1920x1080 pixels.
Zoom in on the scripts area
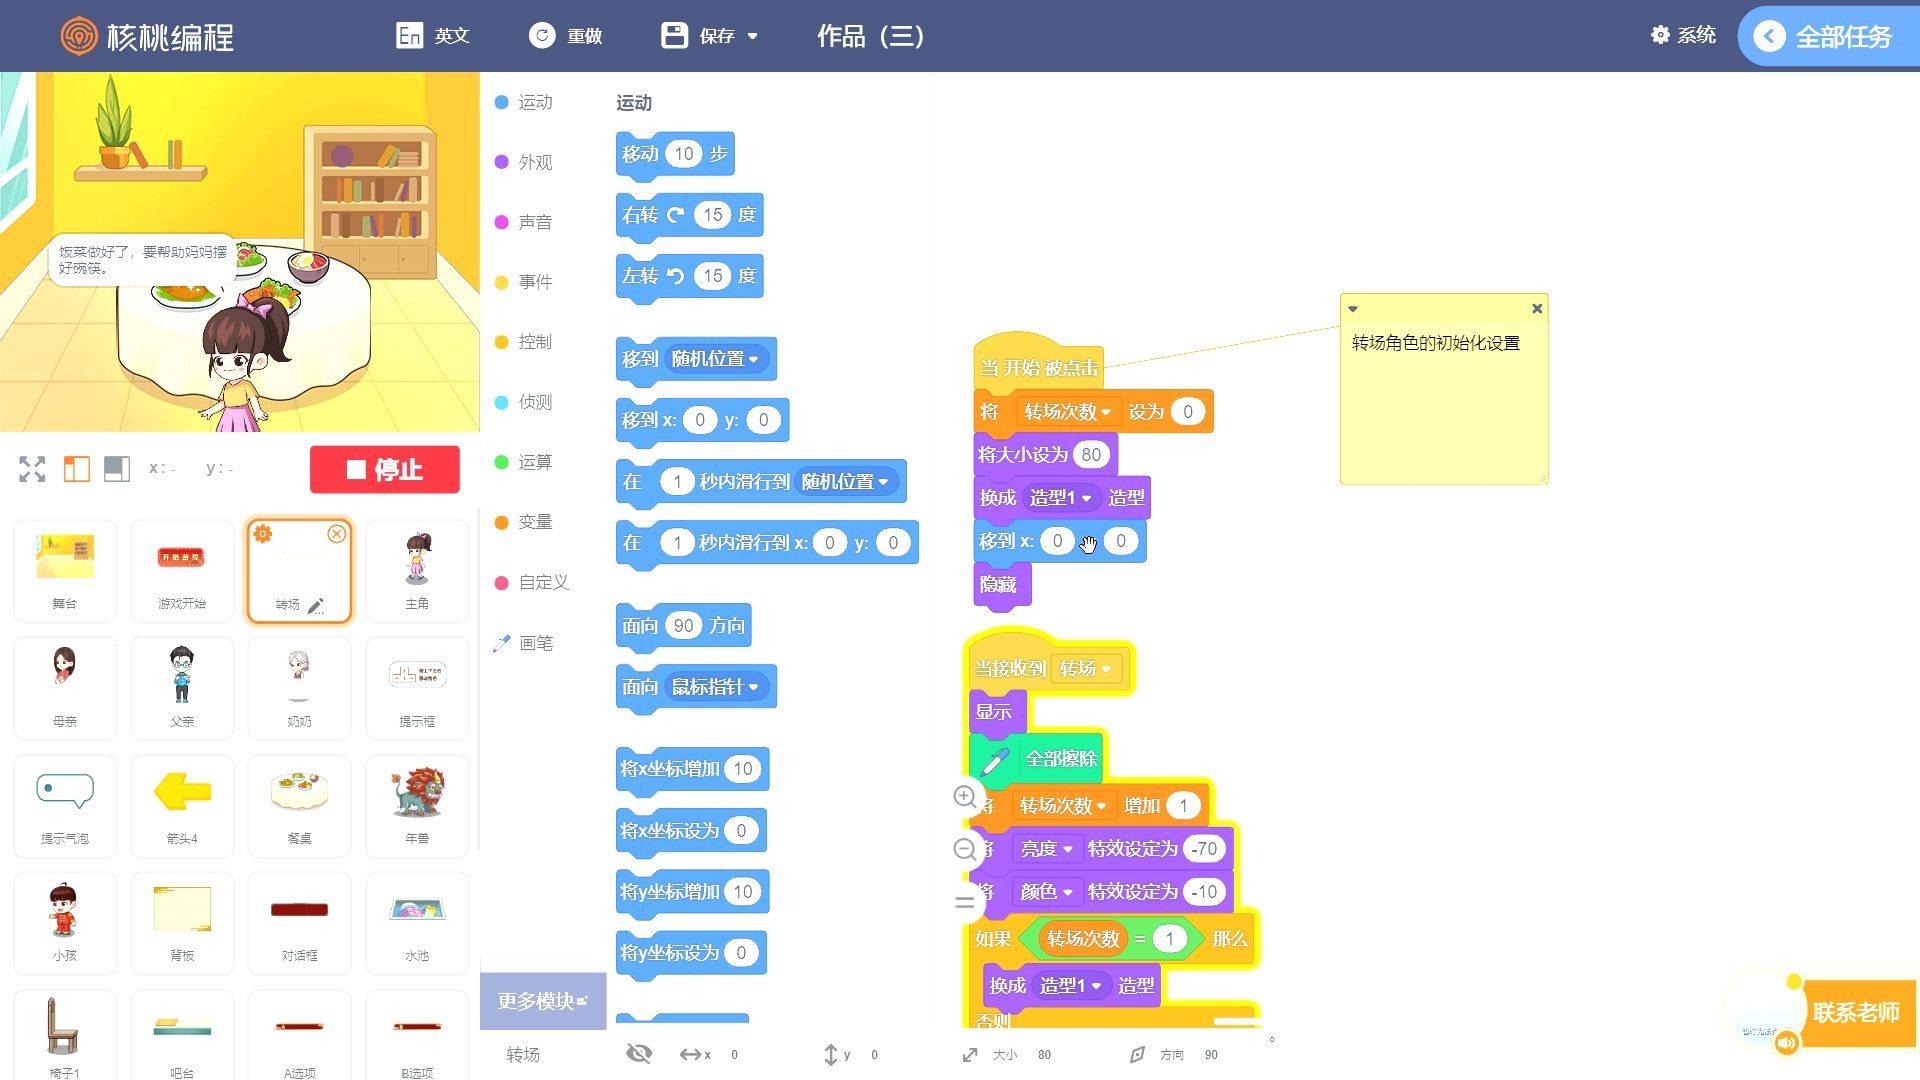pos(964,797)
